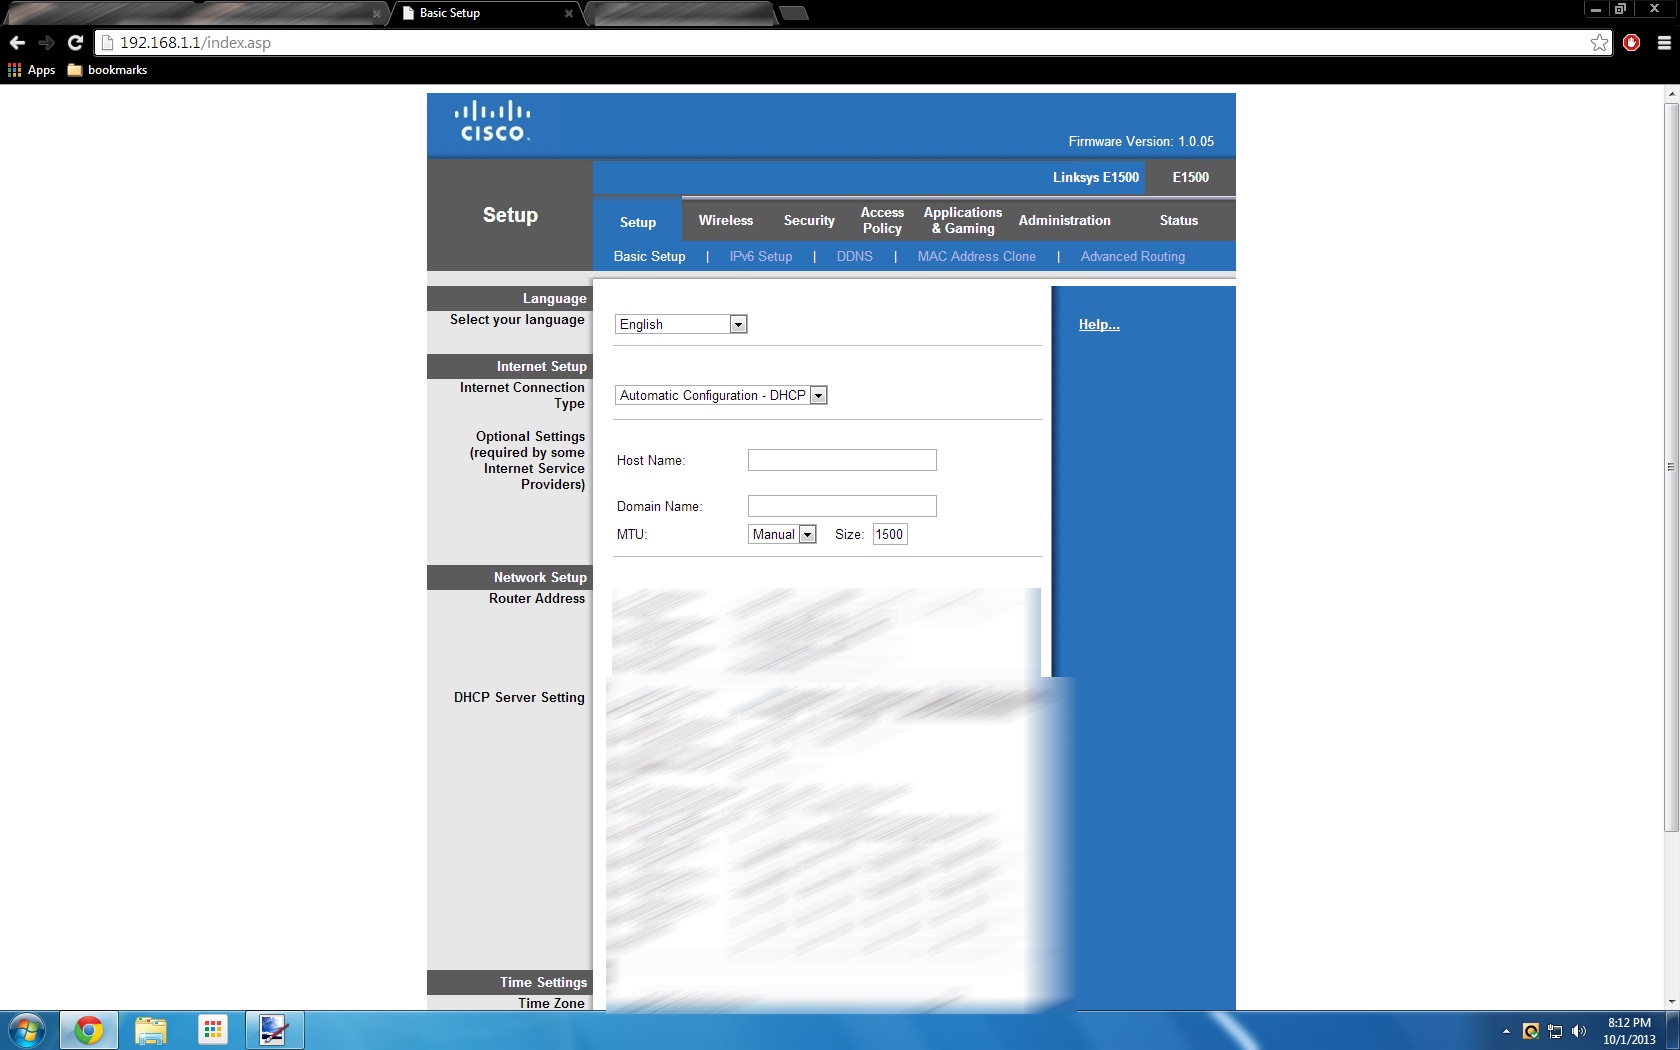Open the Internet Connection Type dropdown
The width and height of the screenshot is (1680, 1050).
[x=818, y=395]
